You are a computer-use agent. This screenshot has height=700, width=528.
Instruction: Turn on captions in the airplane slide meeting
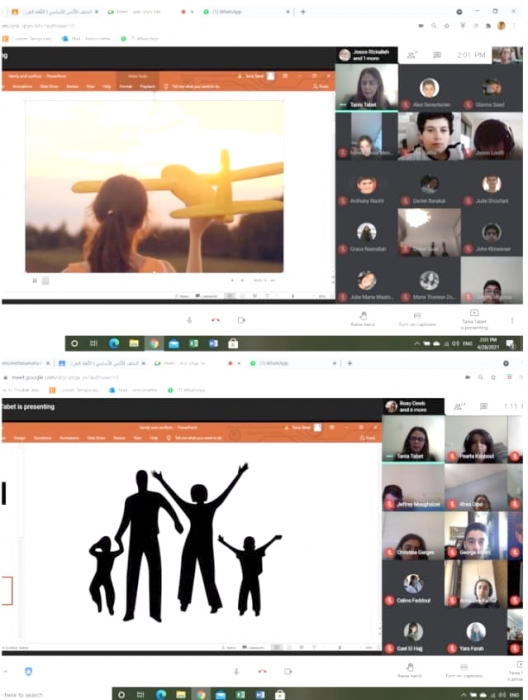point(417,319)
